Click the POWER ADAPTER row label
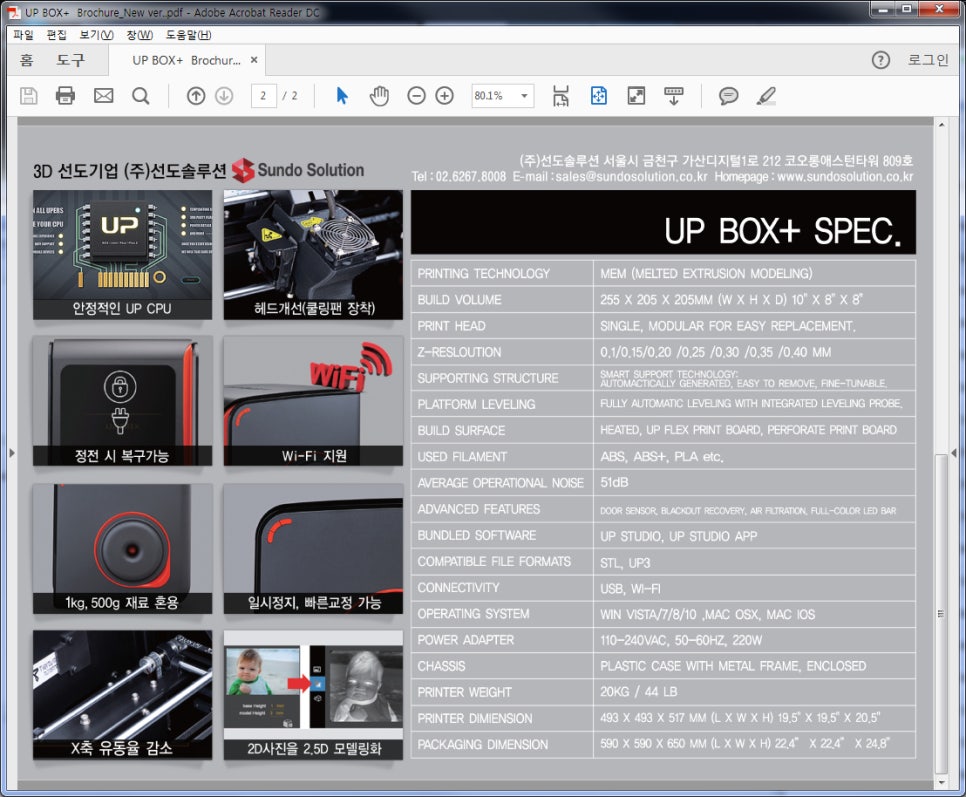 pos(466,640)
